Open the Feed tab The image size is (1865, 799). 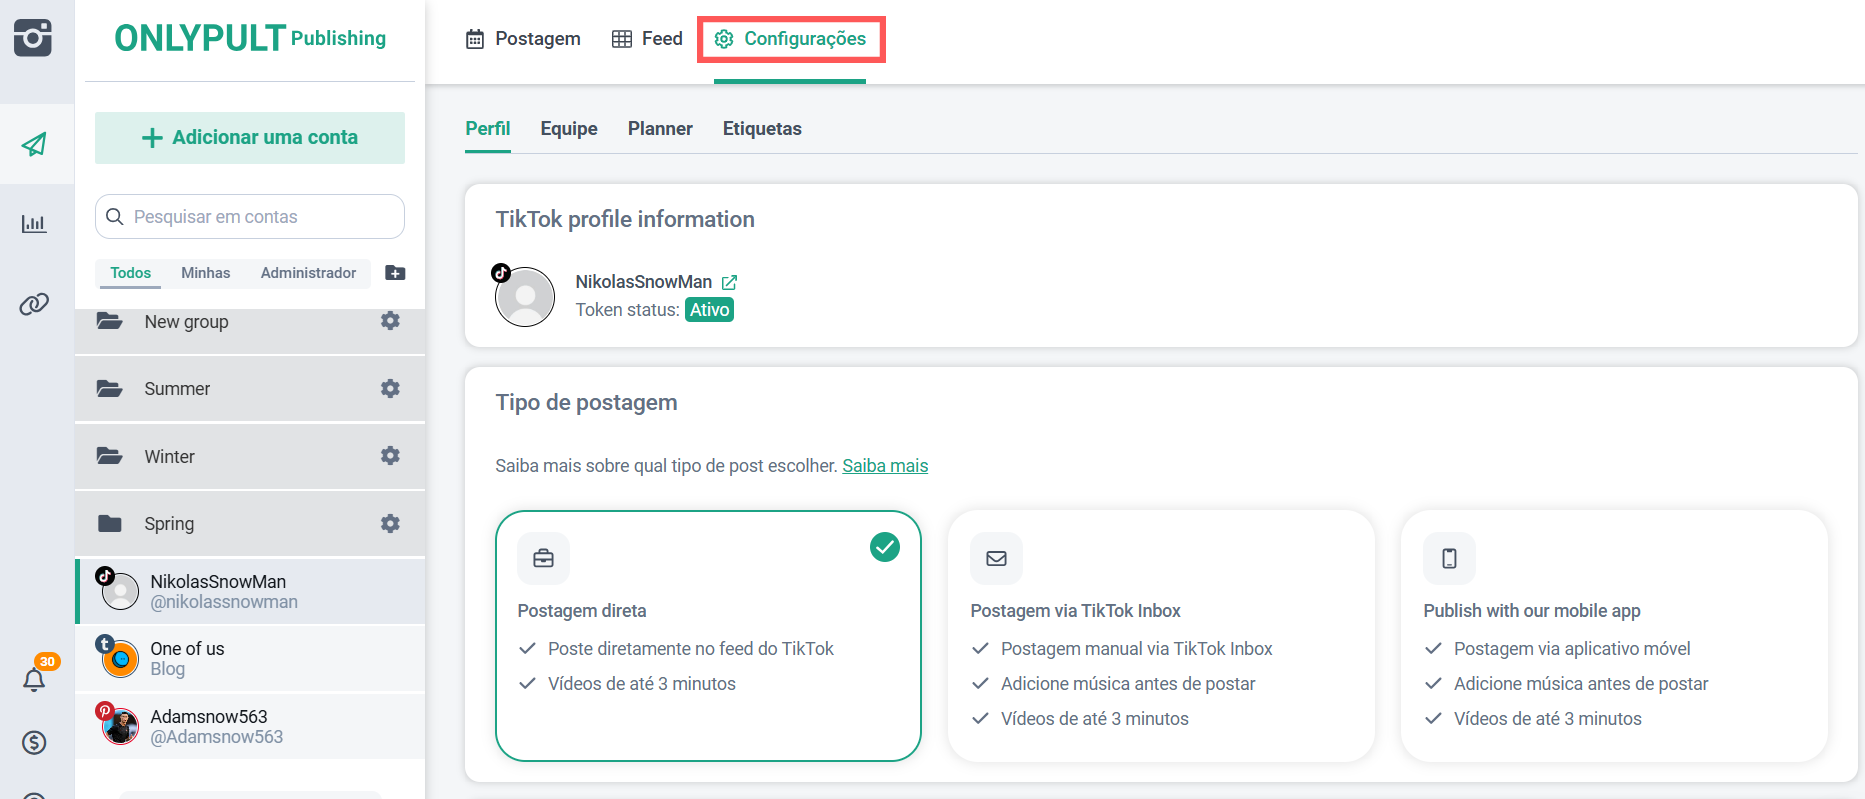647,39
